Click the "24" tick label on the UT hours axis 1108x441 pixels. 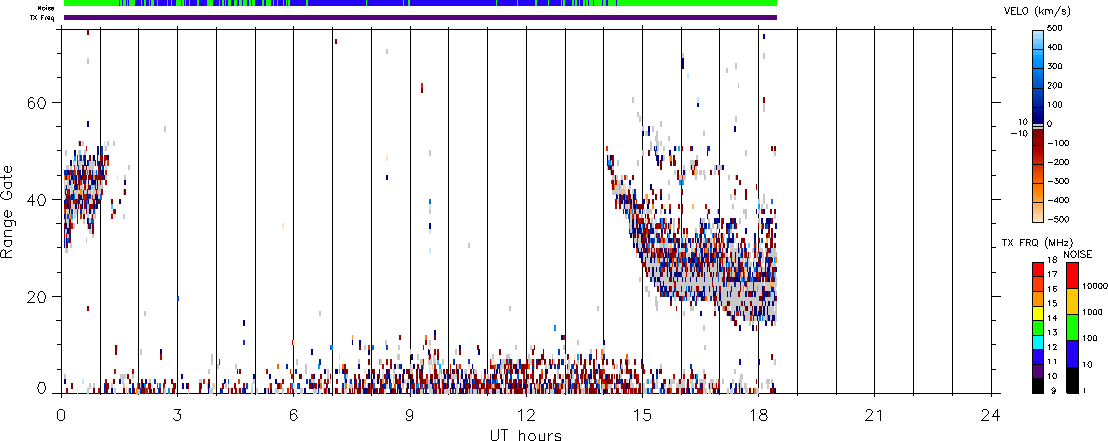point(990,414)
